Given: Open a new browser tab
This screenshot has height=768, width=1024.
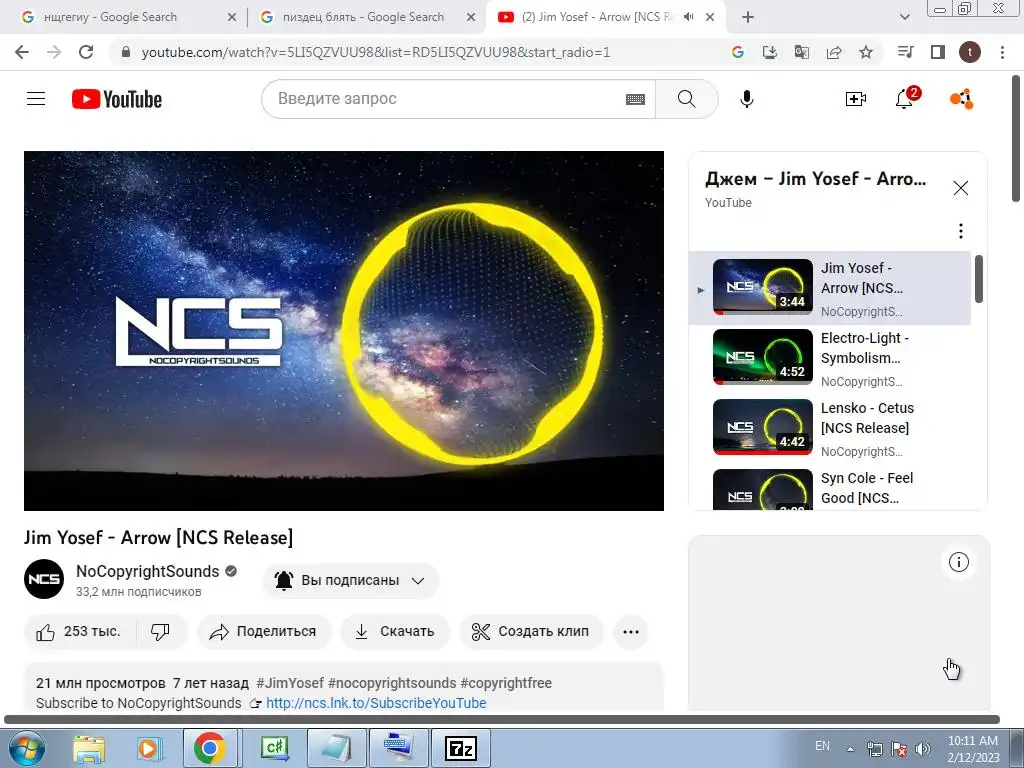Looking at the screenshot, I should 748,17.
